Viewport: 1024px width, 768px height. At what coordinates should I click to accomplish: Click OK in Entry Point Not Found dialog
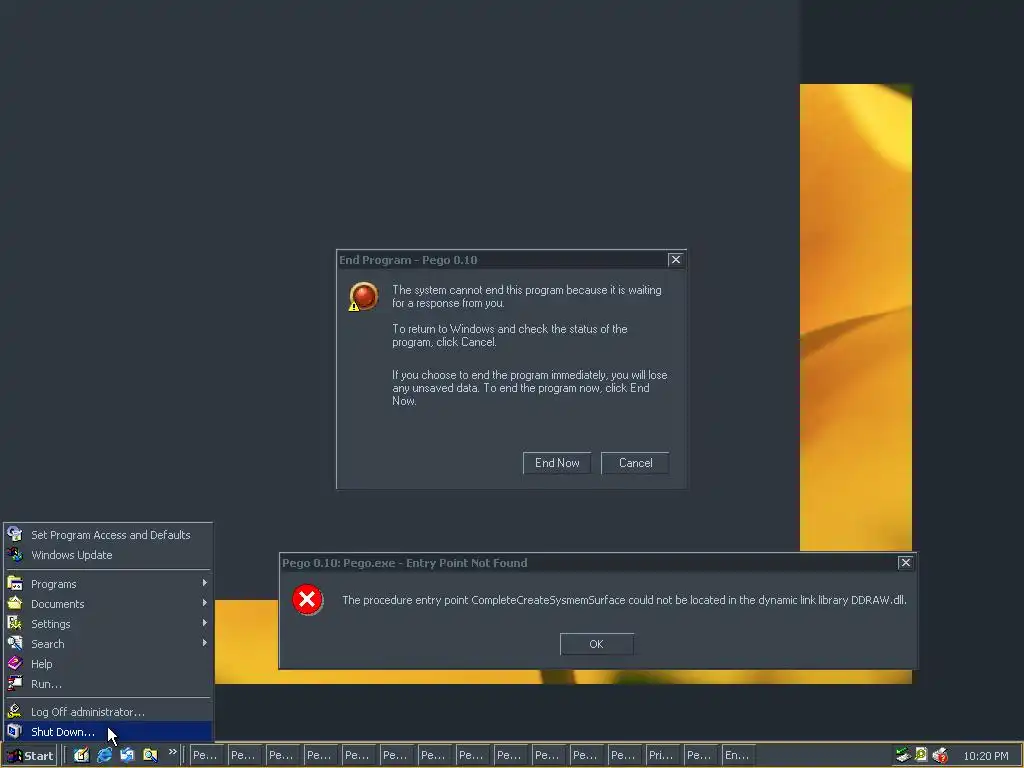point(596,644)
